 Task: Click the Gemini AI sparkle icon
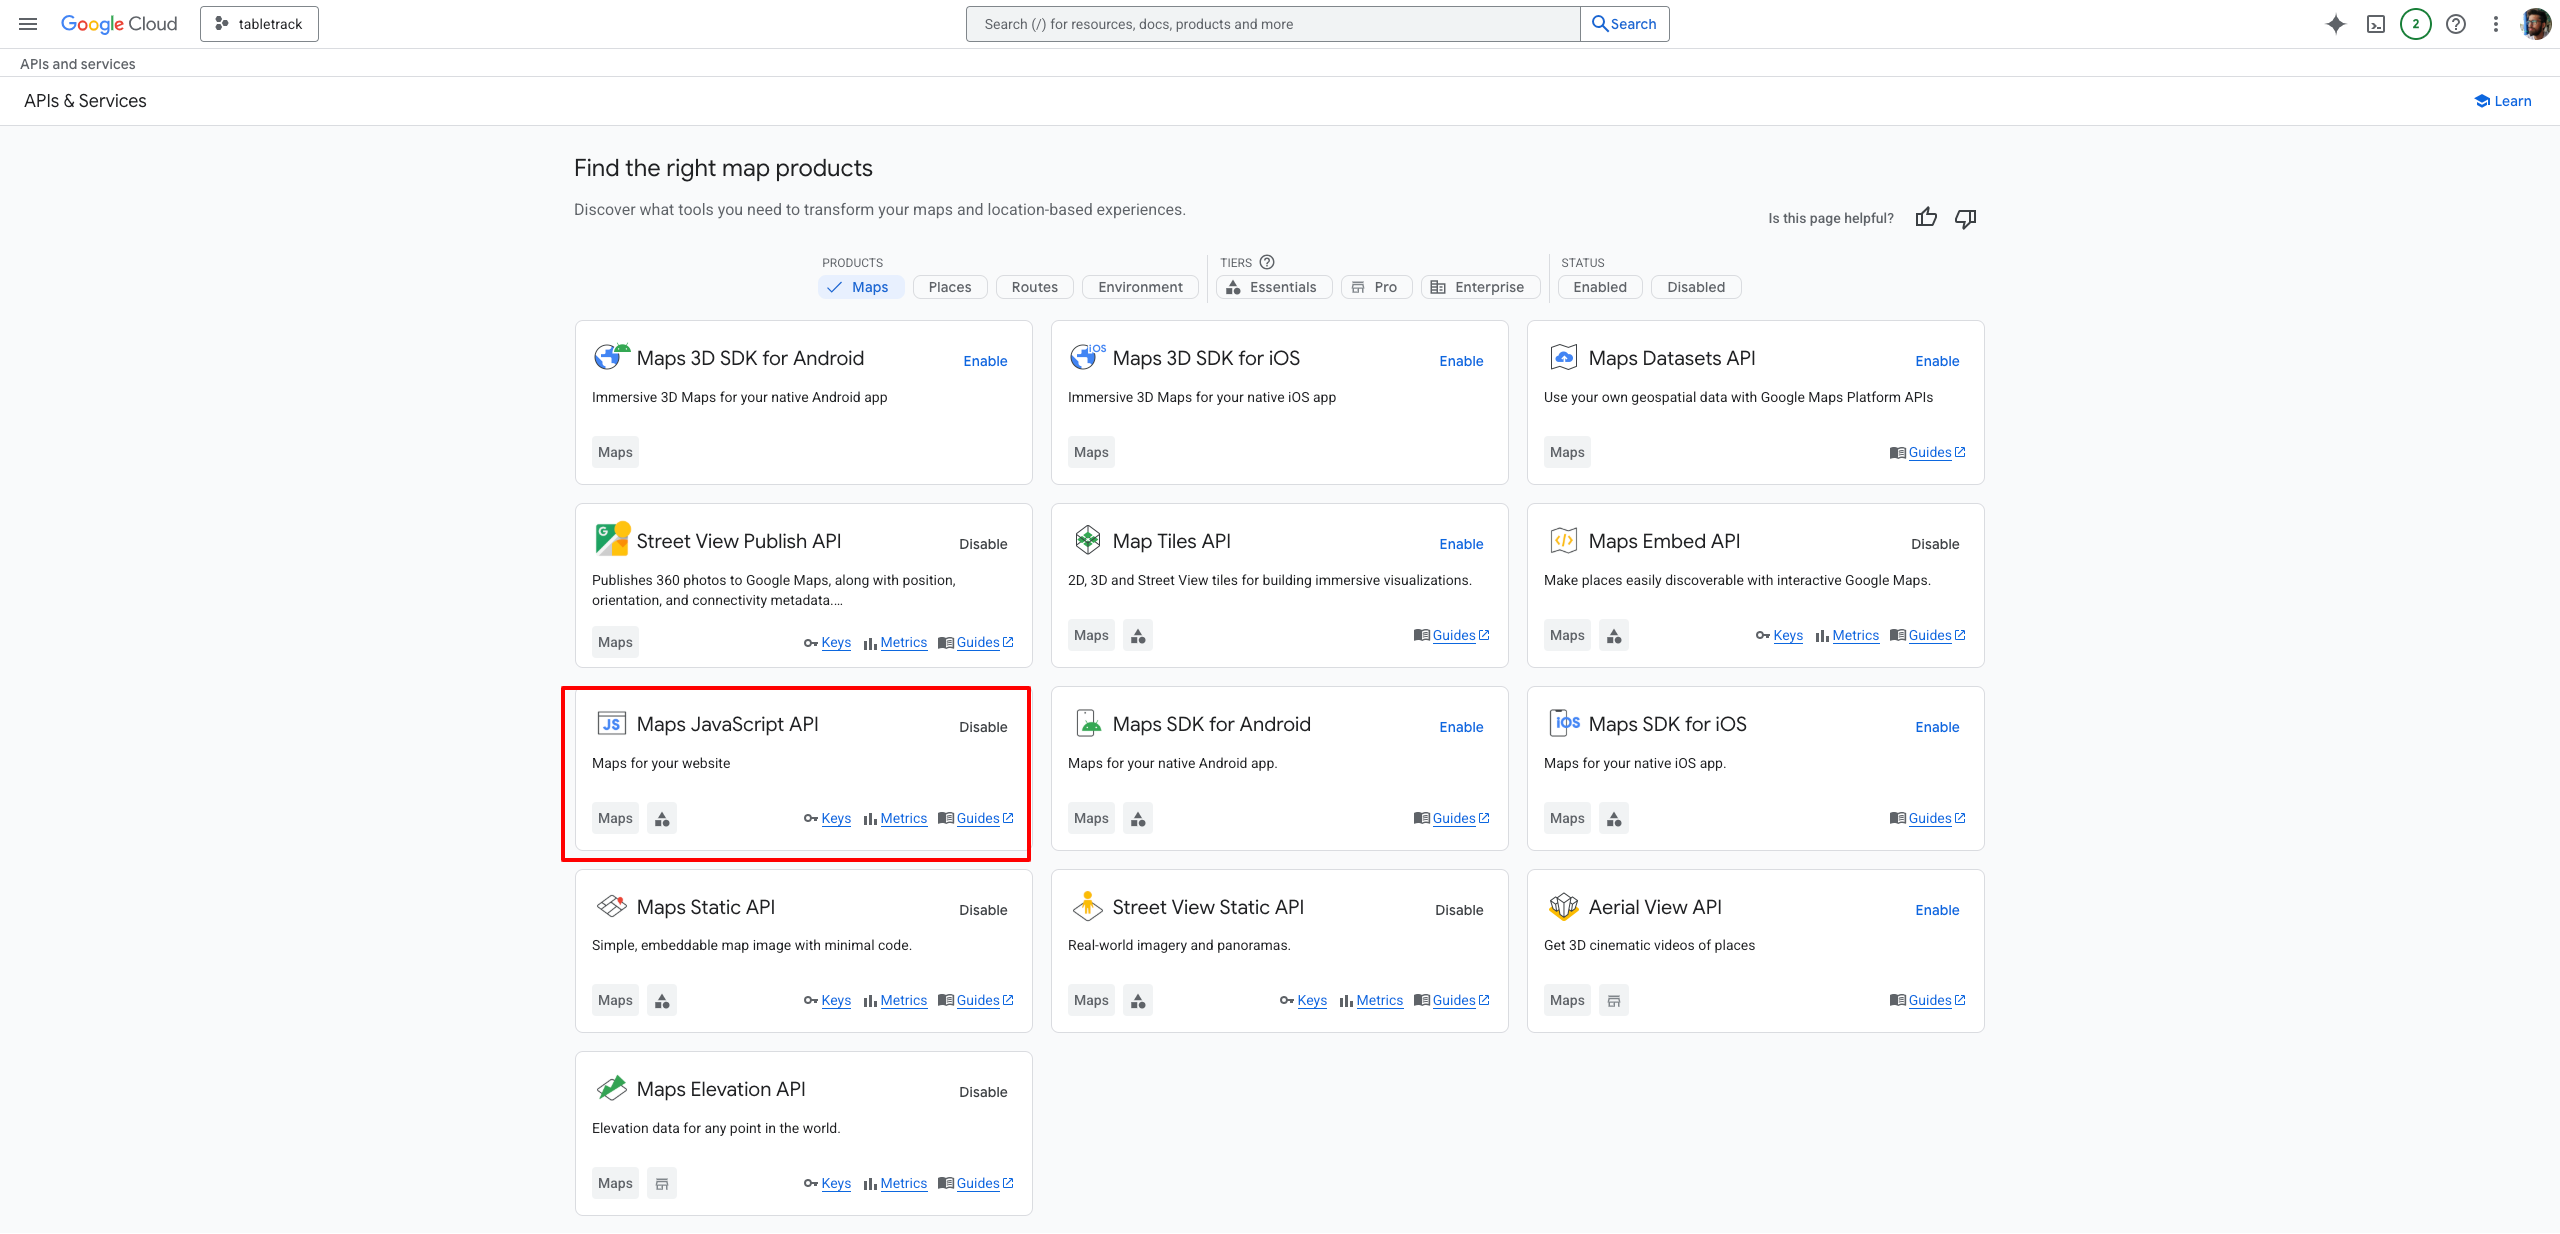(x=2335, y=24)
